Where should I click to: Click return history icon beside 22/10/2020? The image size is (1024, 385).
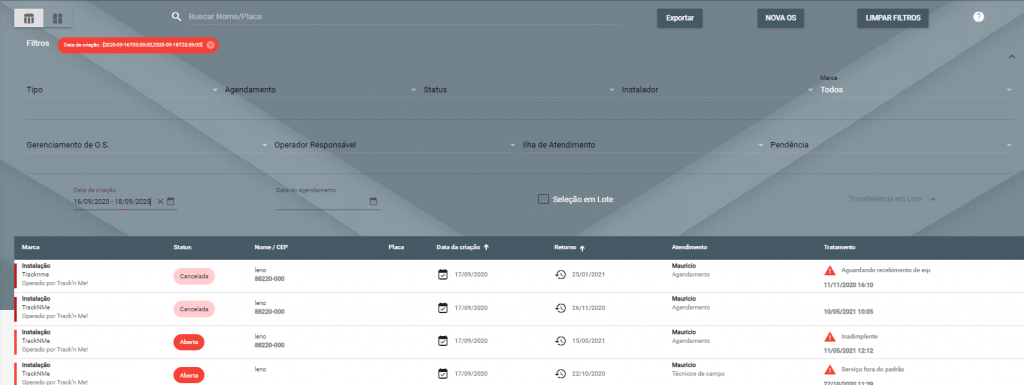(x=560, y=374)
